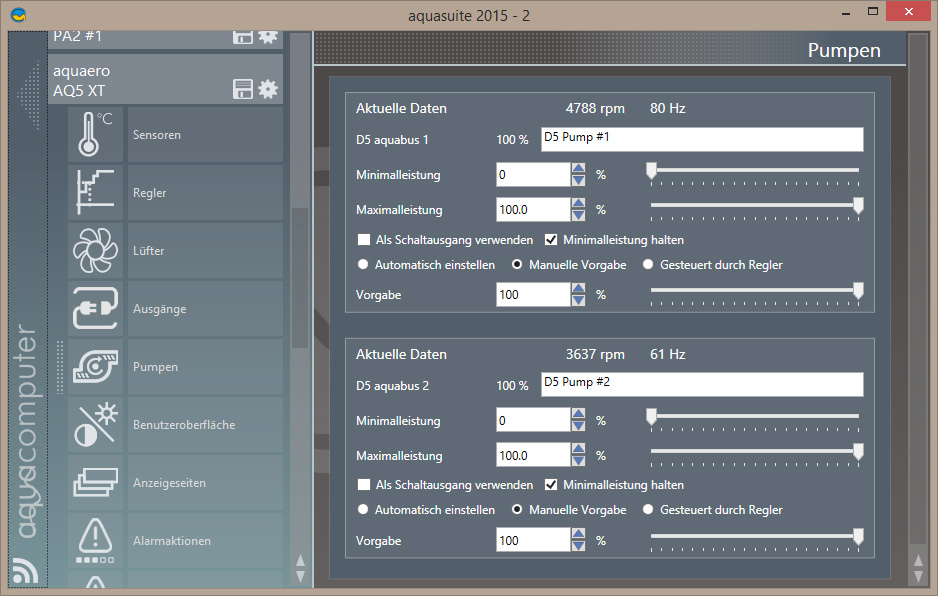Screen dimensions: 938x596
Task: Uncheck Minimalleistung halten for D5 aquabus 2
Action: pos(551,485)
